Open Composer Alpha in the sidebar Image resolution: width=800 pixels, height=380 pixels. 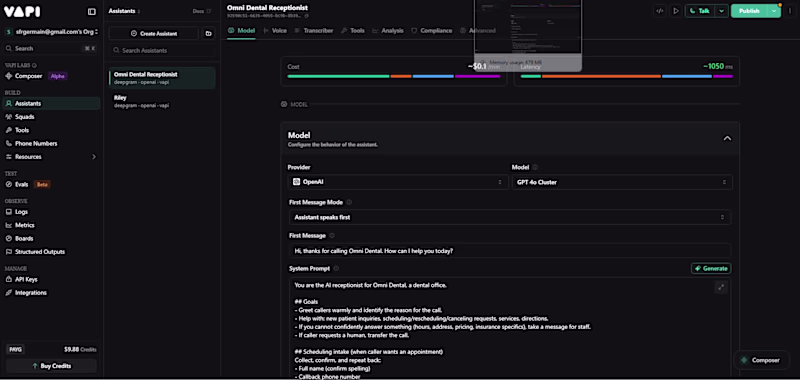[x=51, y=76]
